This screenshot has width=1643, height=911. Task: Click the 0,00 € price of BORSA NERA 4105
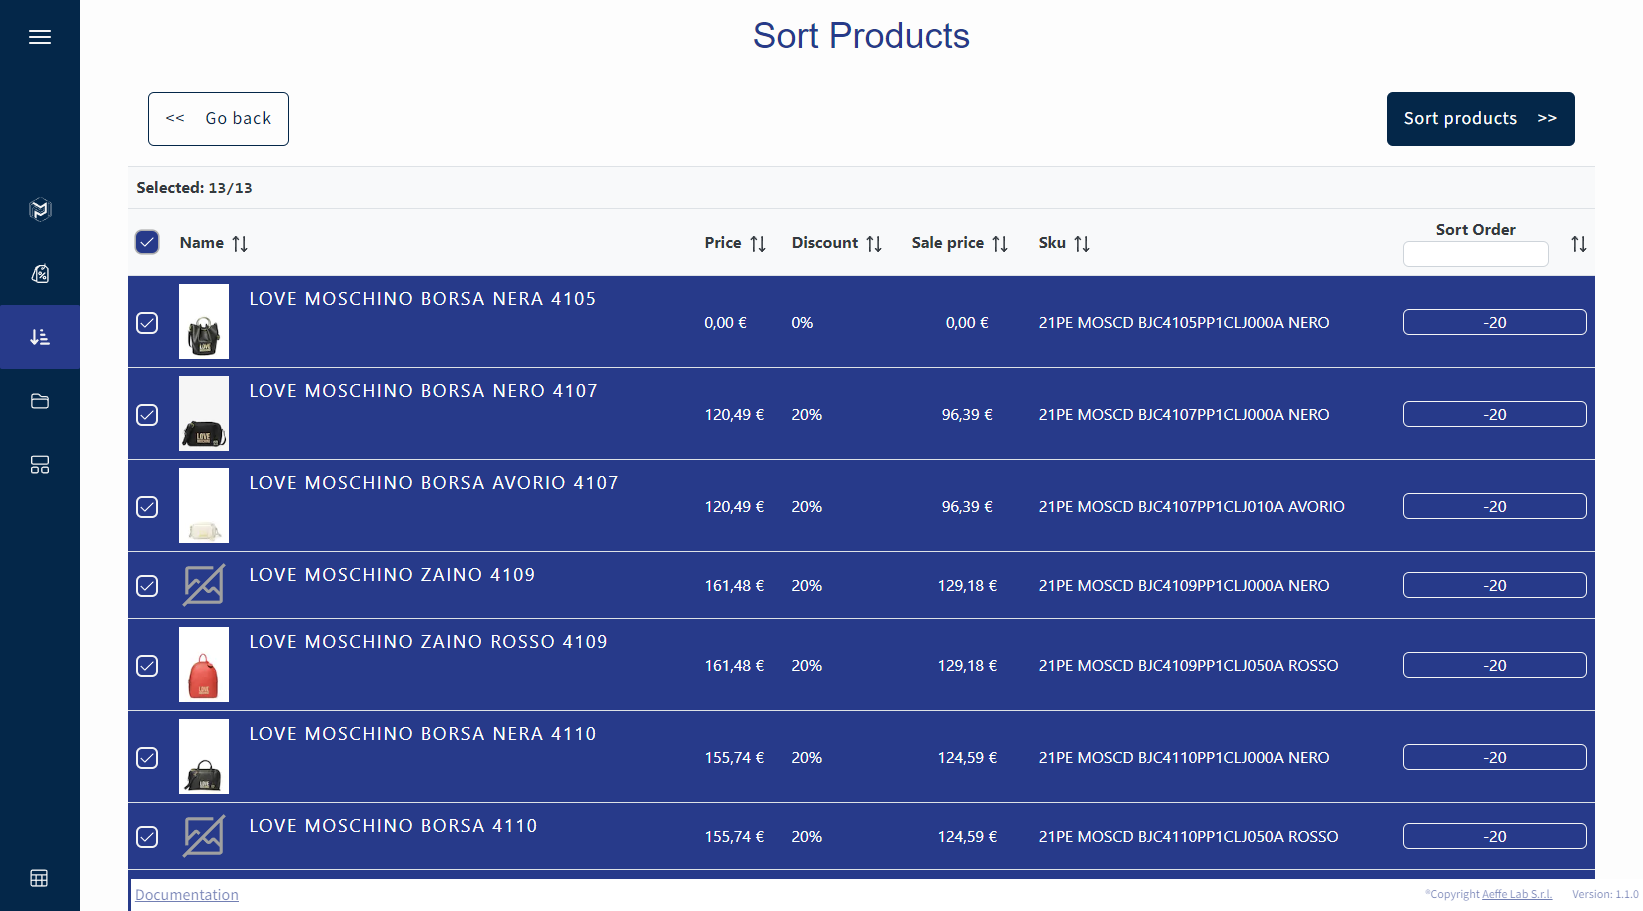point(726,323)
